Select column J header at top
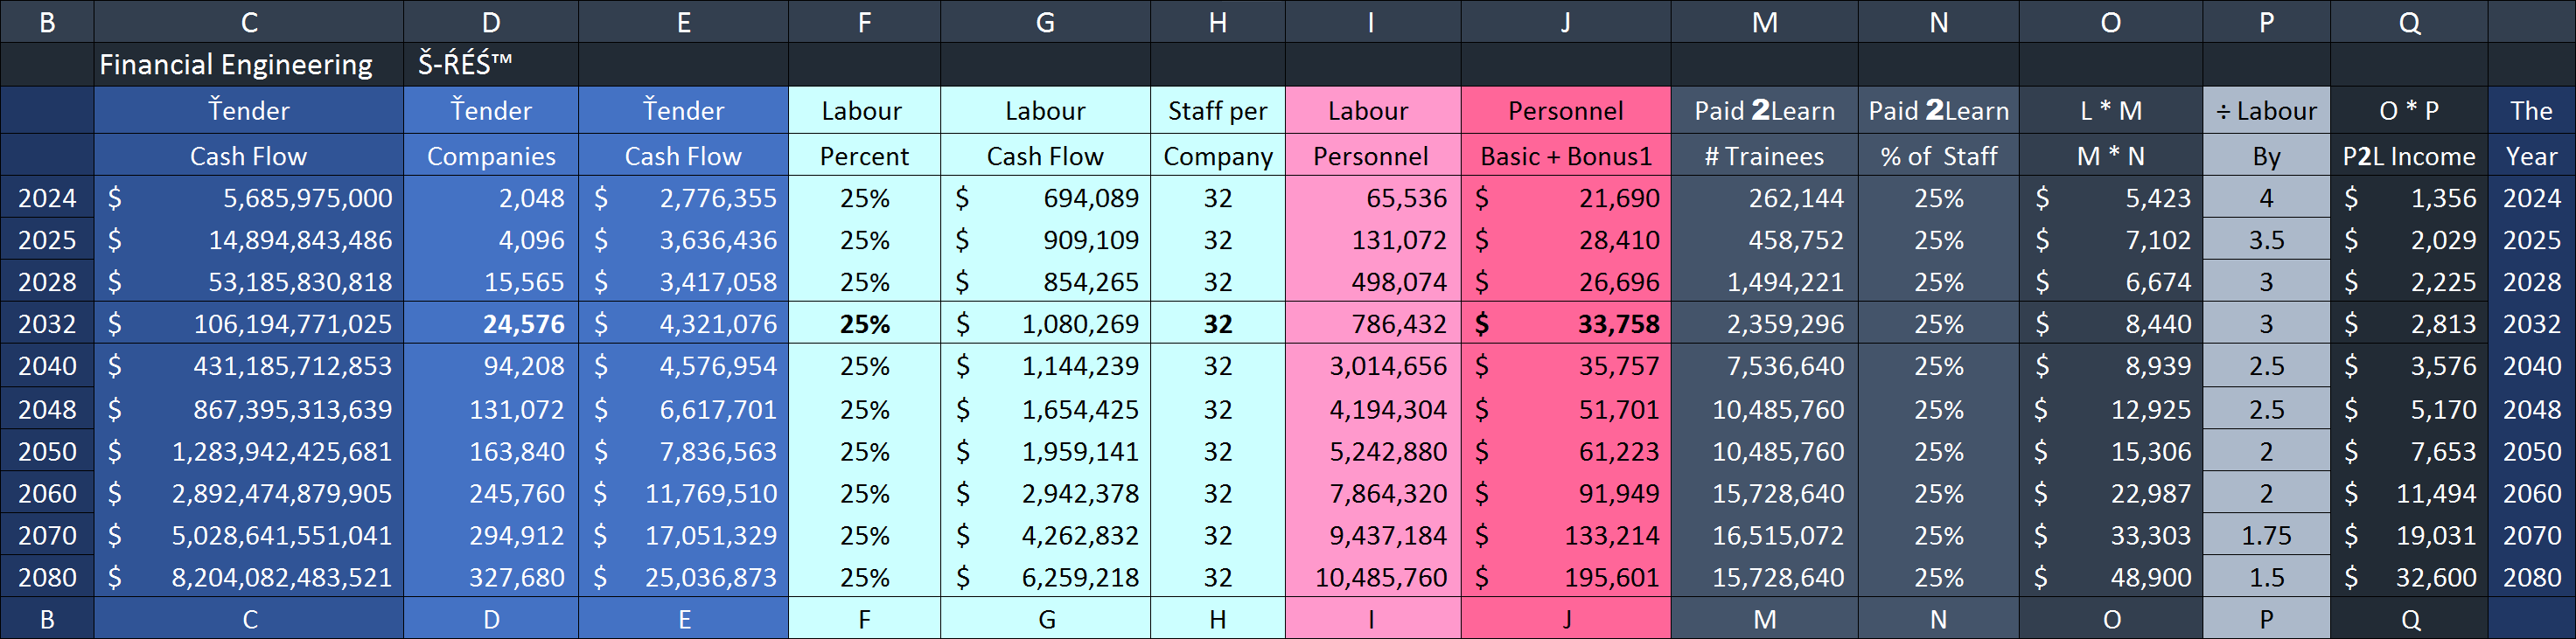The height and width of the screenshot is (639, 2576). tap(1565, 22)
